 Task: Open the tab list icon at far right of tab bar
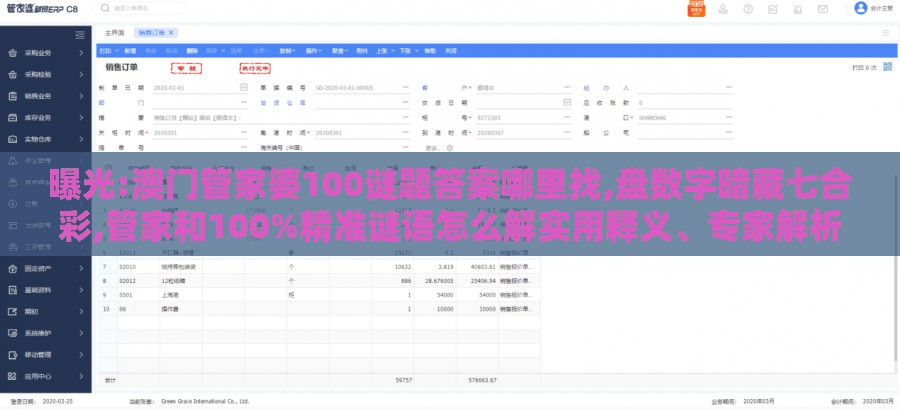(885, 33)
